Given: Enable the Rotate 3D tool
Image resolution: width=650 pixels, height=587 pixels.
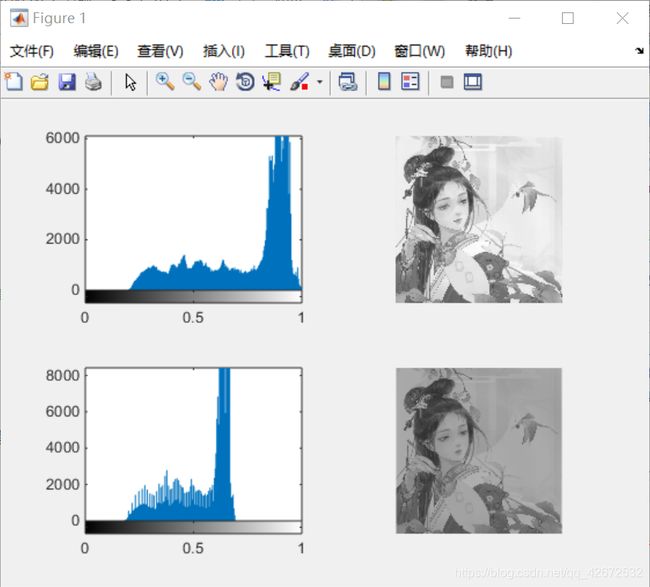Looking at the screenshot, I should [245, 82].
